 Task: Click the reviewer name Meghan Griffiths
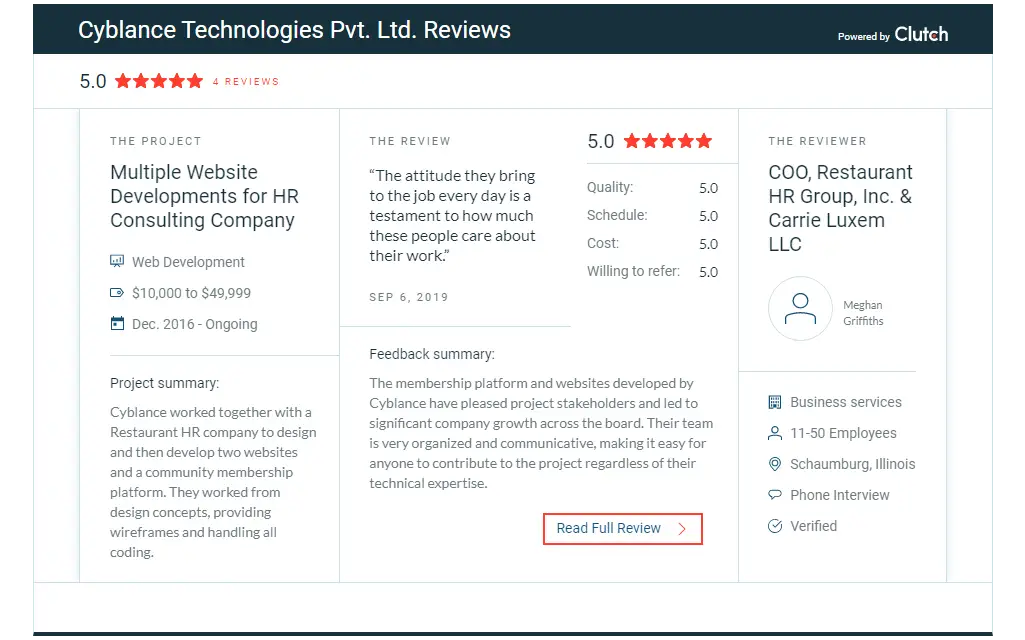point(863,313)
